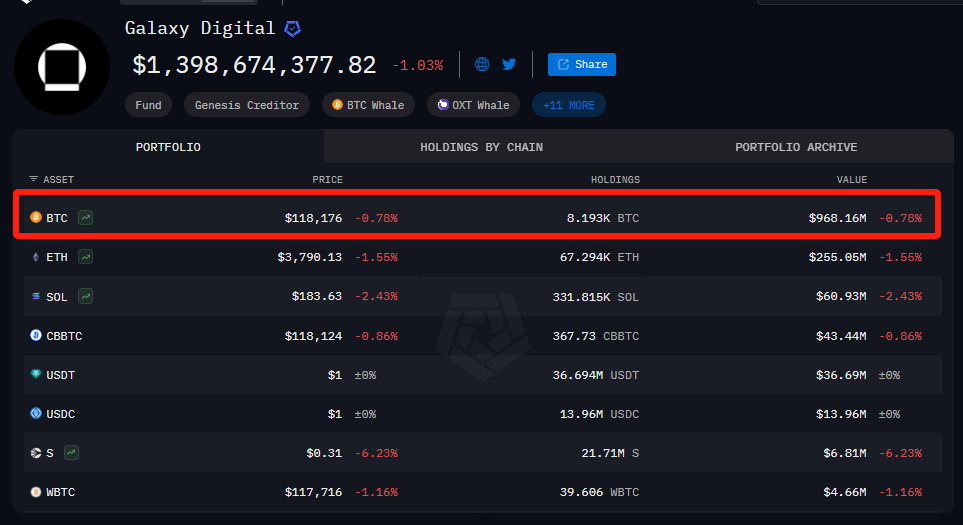
Task: Click the portfolio change -1.03%
Action: coord(418,65)
